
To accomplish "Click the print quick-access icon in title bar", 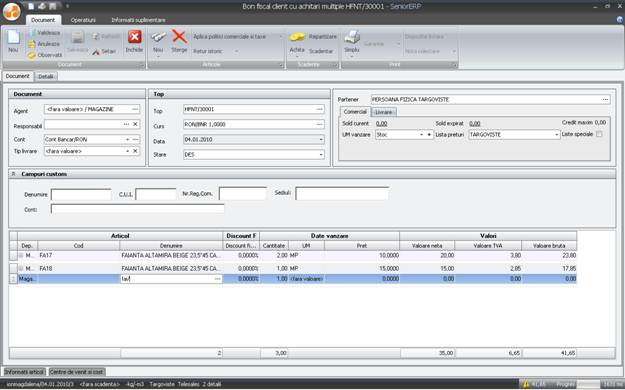I will coord(42,6).
